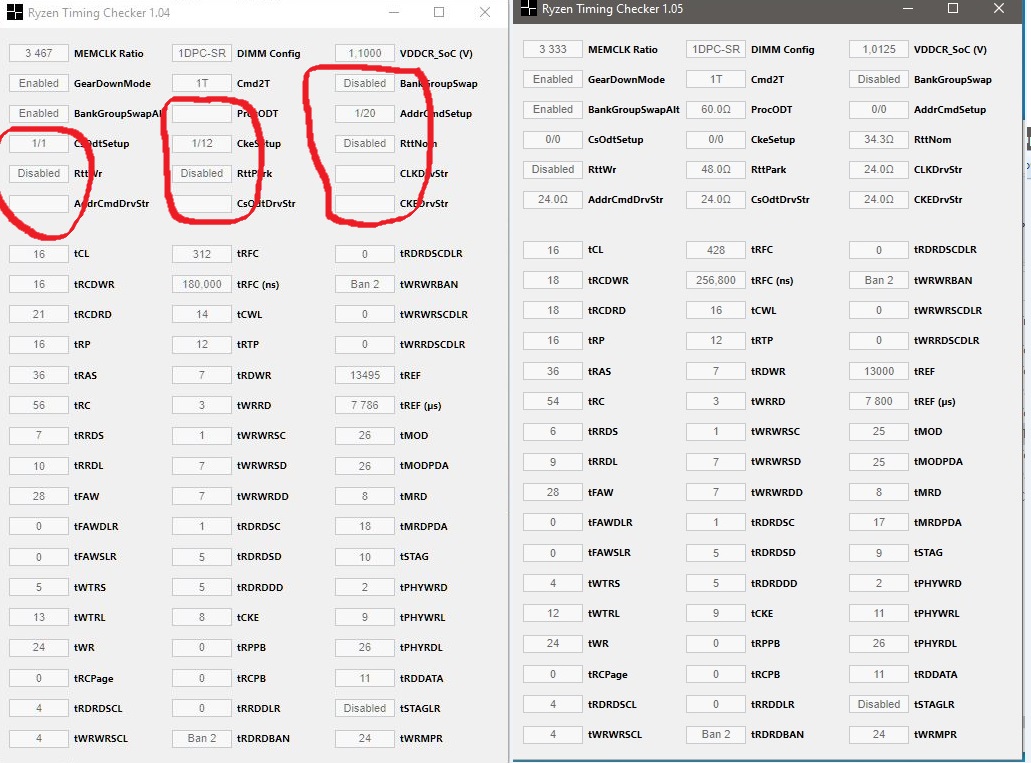Click AddrCmdSetup value 0/0 in version 1.05
Viewport: 1031px width, 763px height.
point(879,109)
